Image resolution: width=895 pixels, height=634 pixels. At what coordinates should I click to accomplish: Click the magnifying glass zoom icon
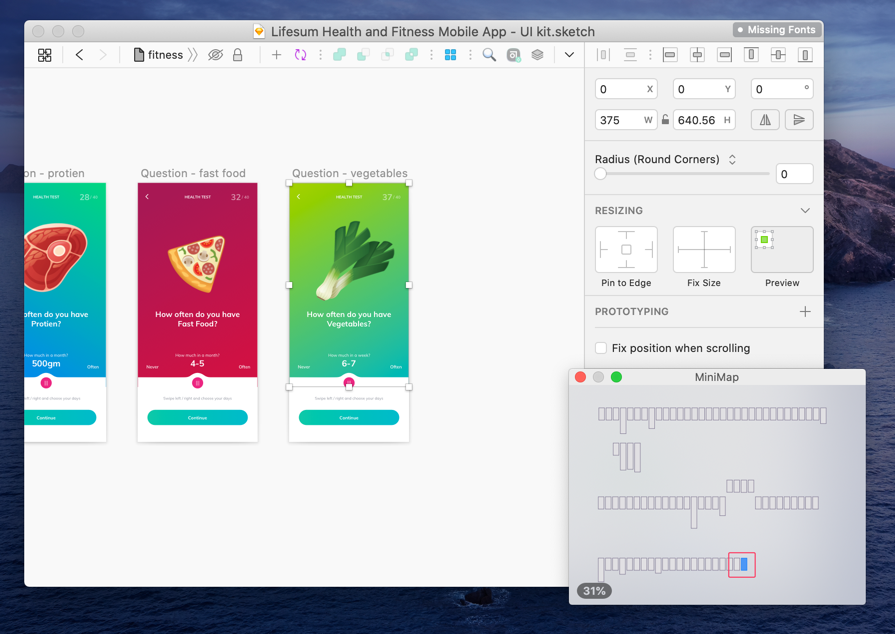pyautogui.click(x=489, y=55)
